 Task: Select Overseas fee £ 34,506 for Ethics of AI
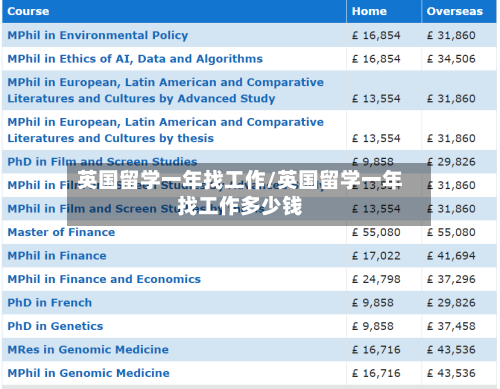[x=451, y=59]
